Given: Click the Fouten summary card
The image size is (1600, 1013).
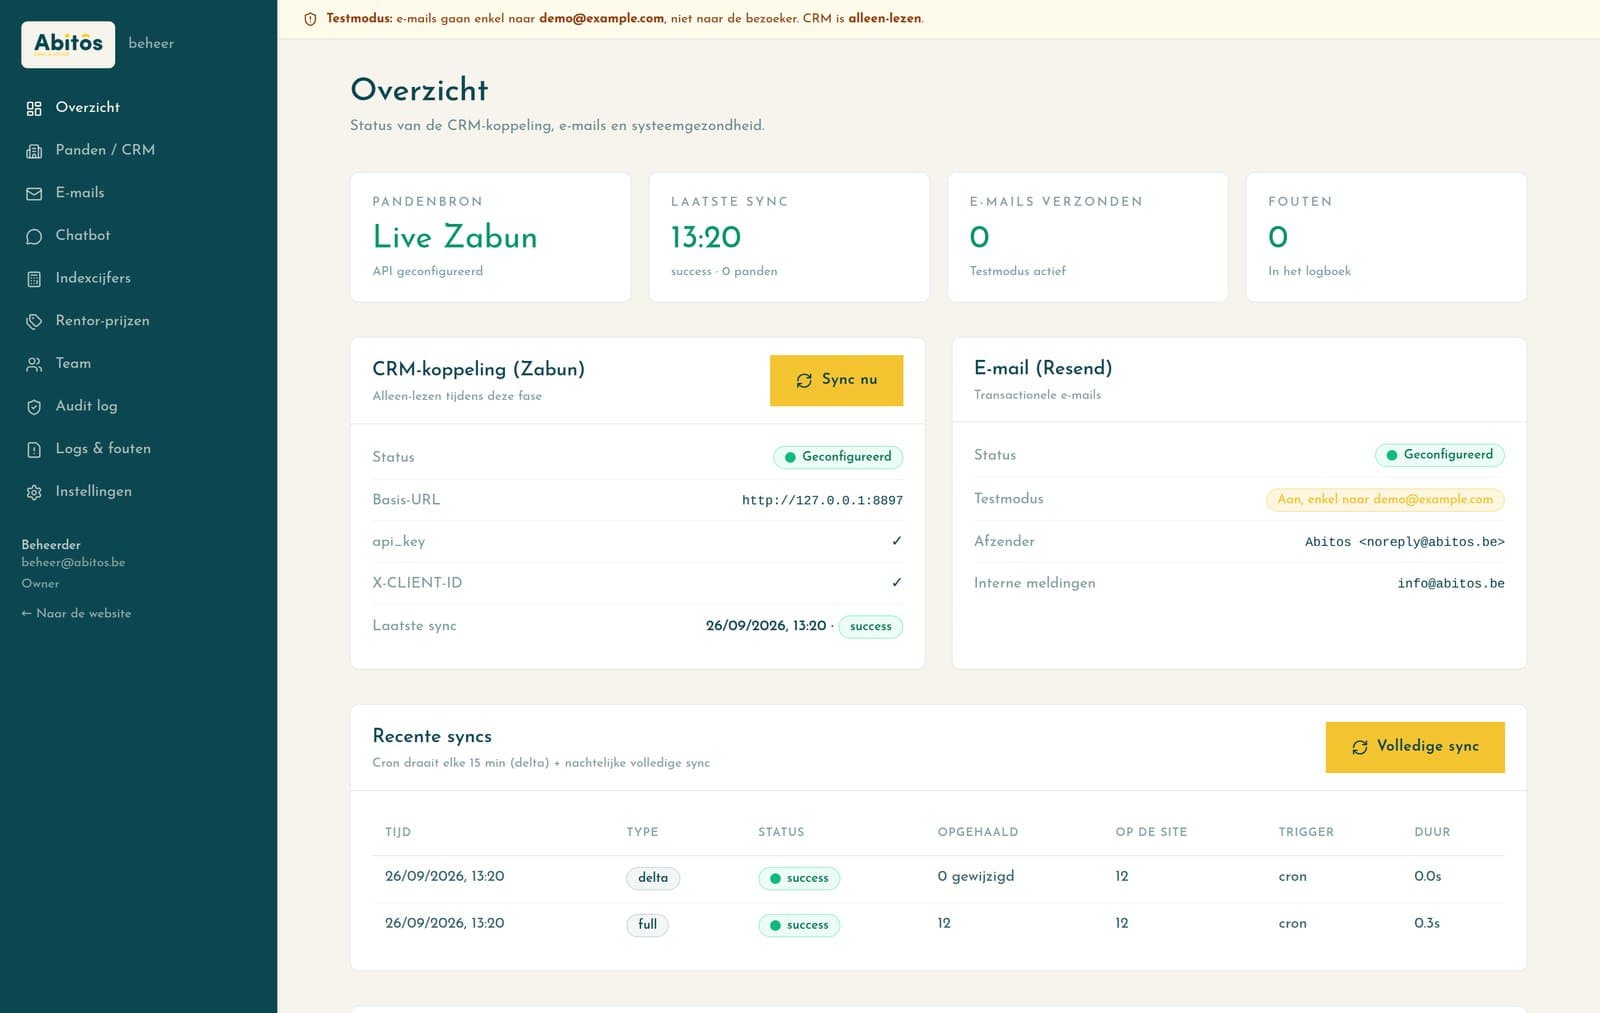Looking at the screenshot, I should pyautogui.click(x=1386, y=237).
